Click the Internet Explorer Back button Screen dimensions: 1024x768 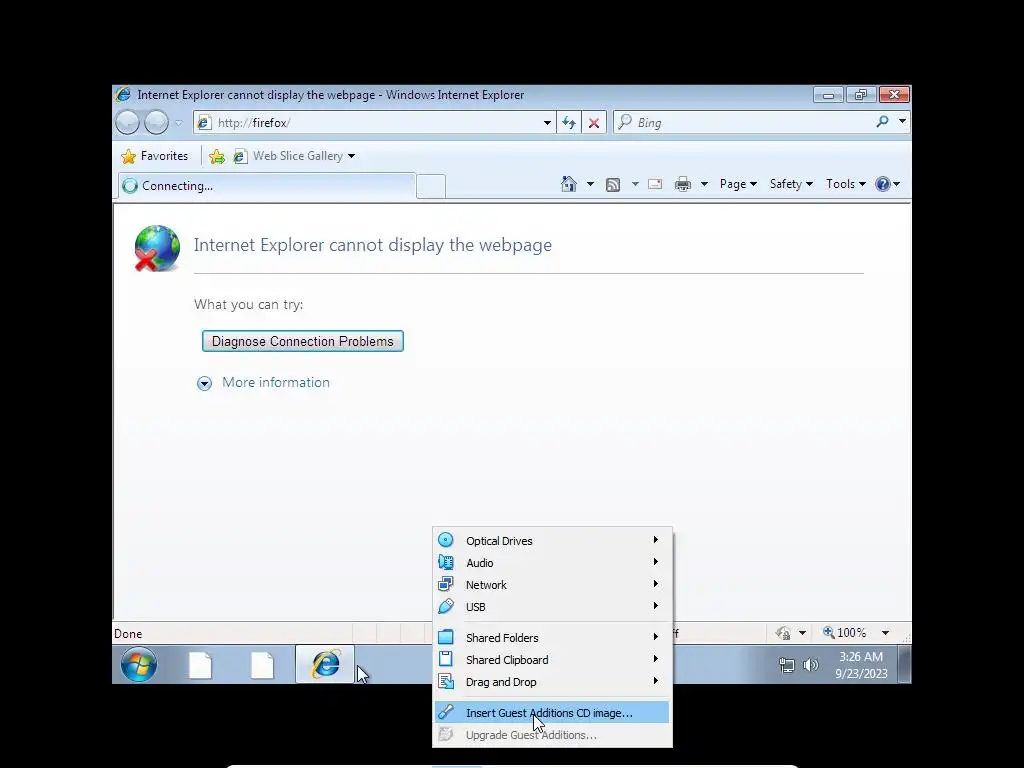click(128, 122)
